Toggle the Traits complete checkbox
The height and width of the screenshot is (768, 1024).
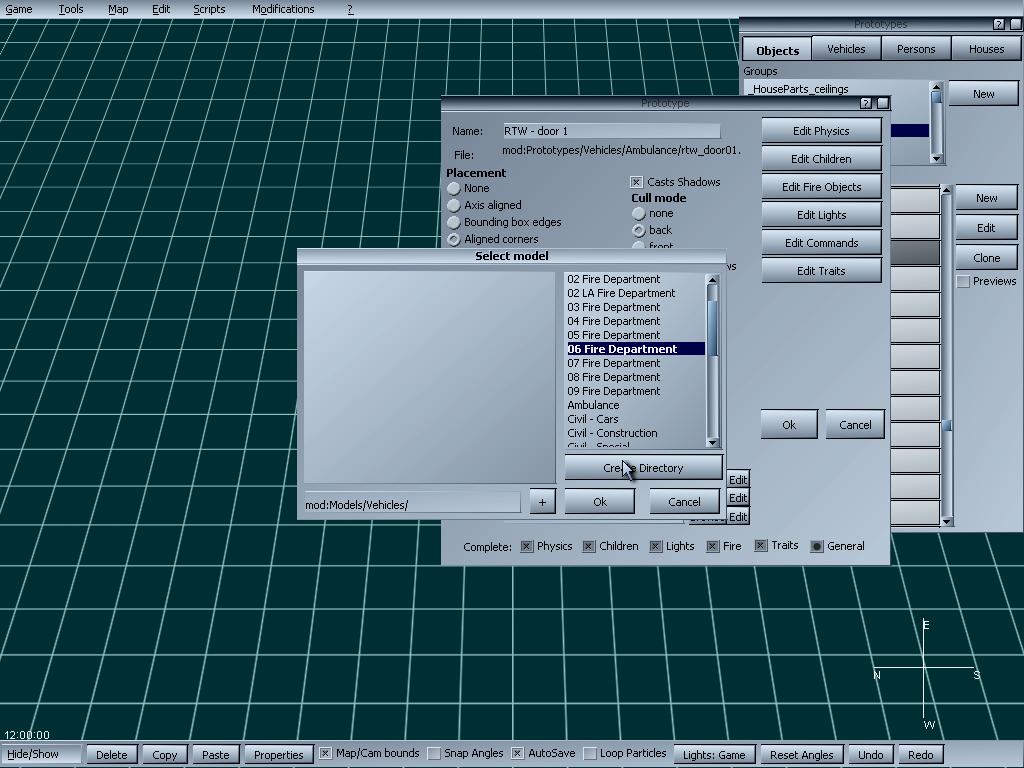click(x=760, y=545)
